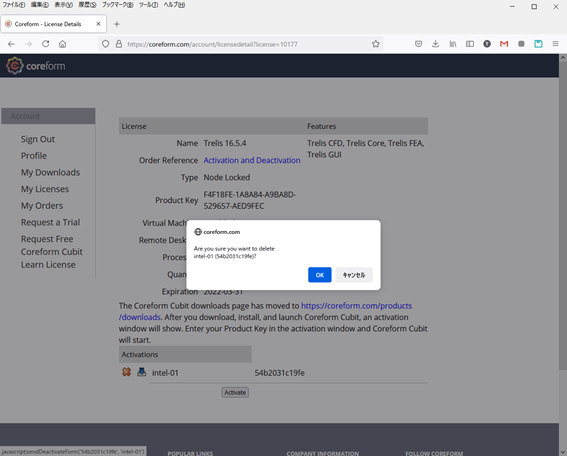Click the Node Locked type value

(x=227, y=178)
